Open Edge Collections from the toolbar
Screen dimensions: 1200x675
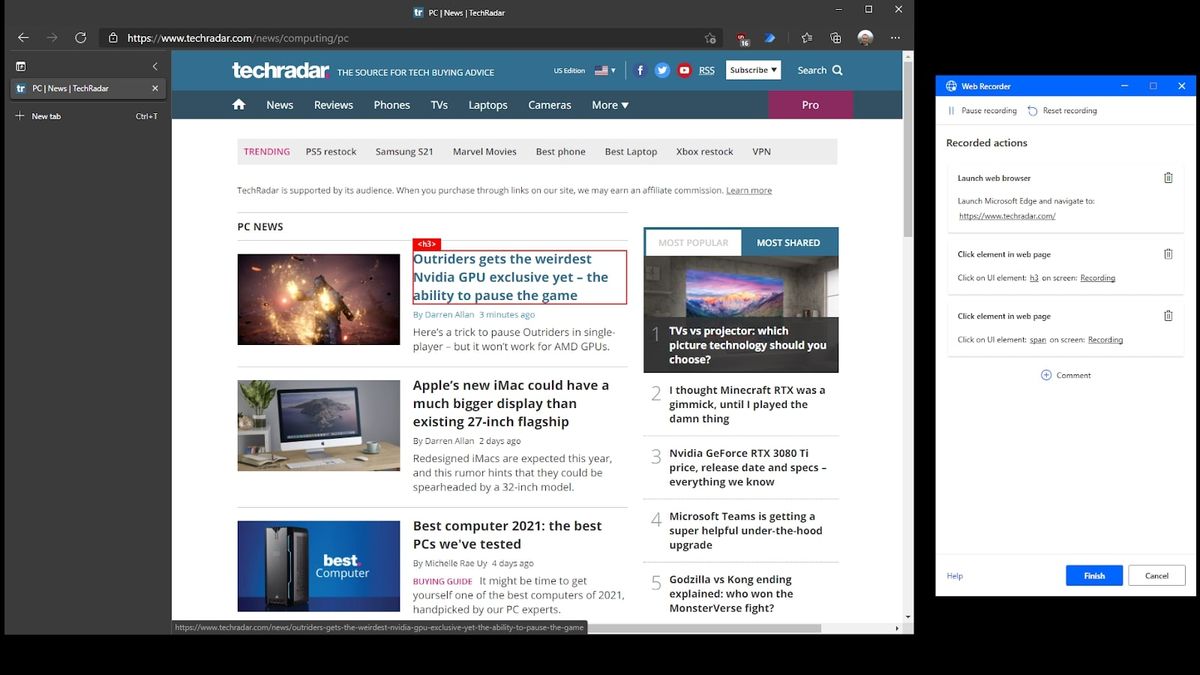point(835,37)
